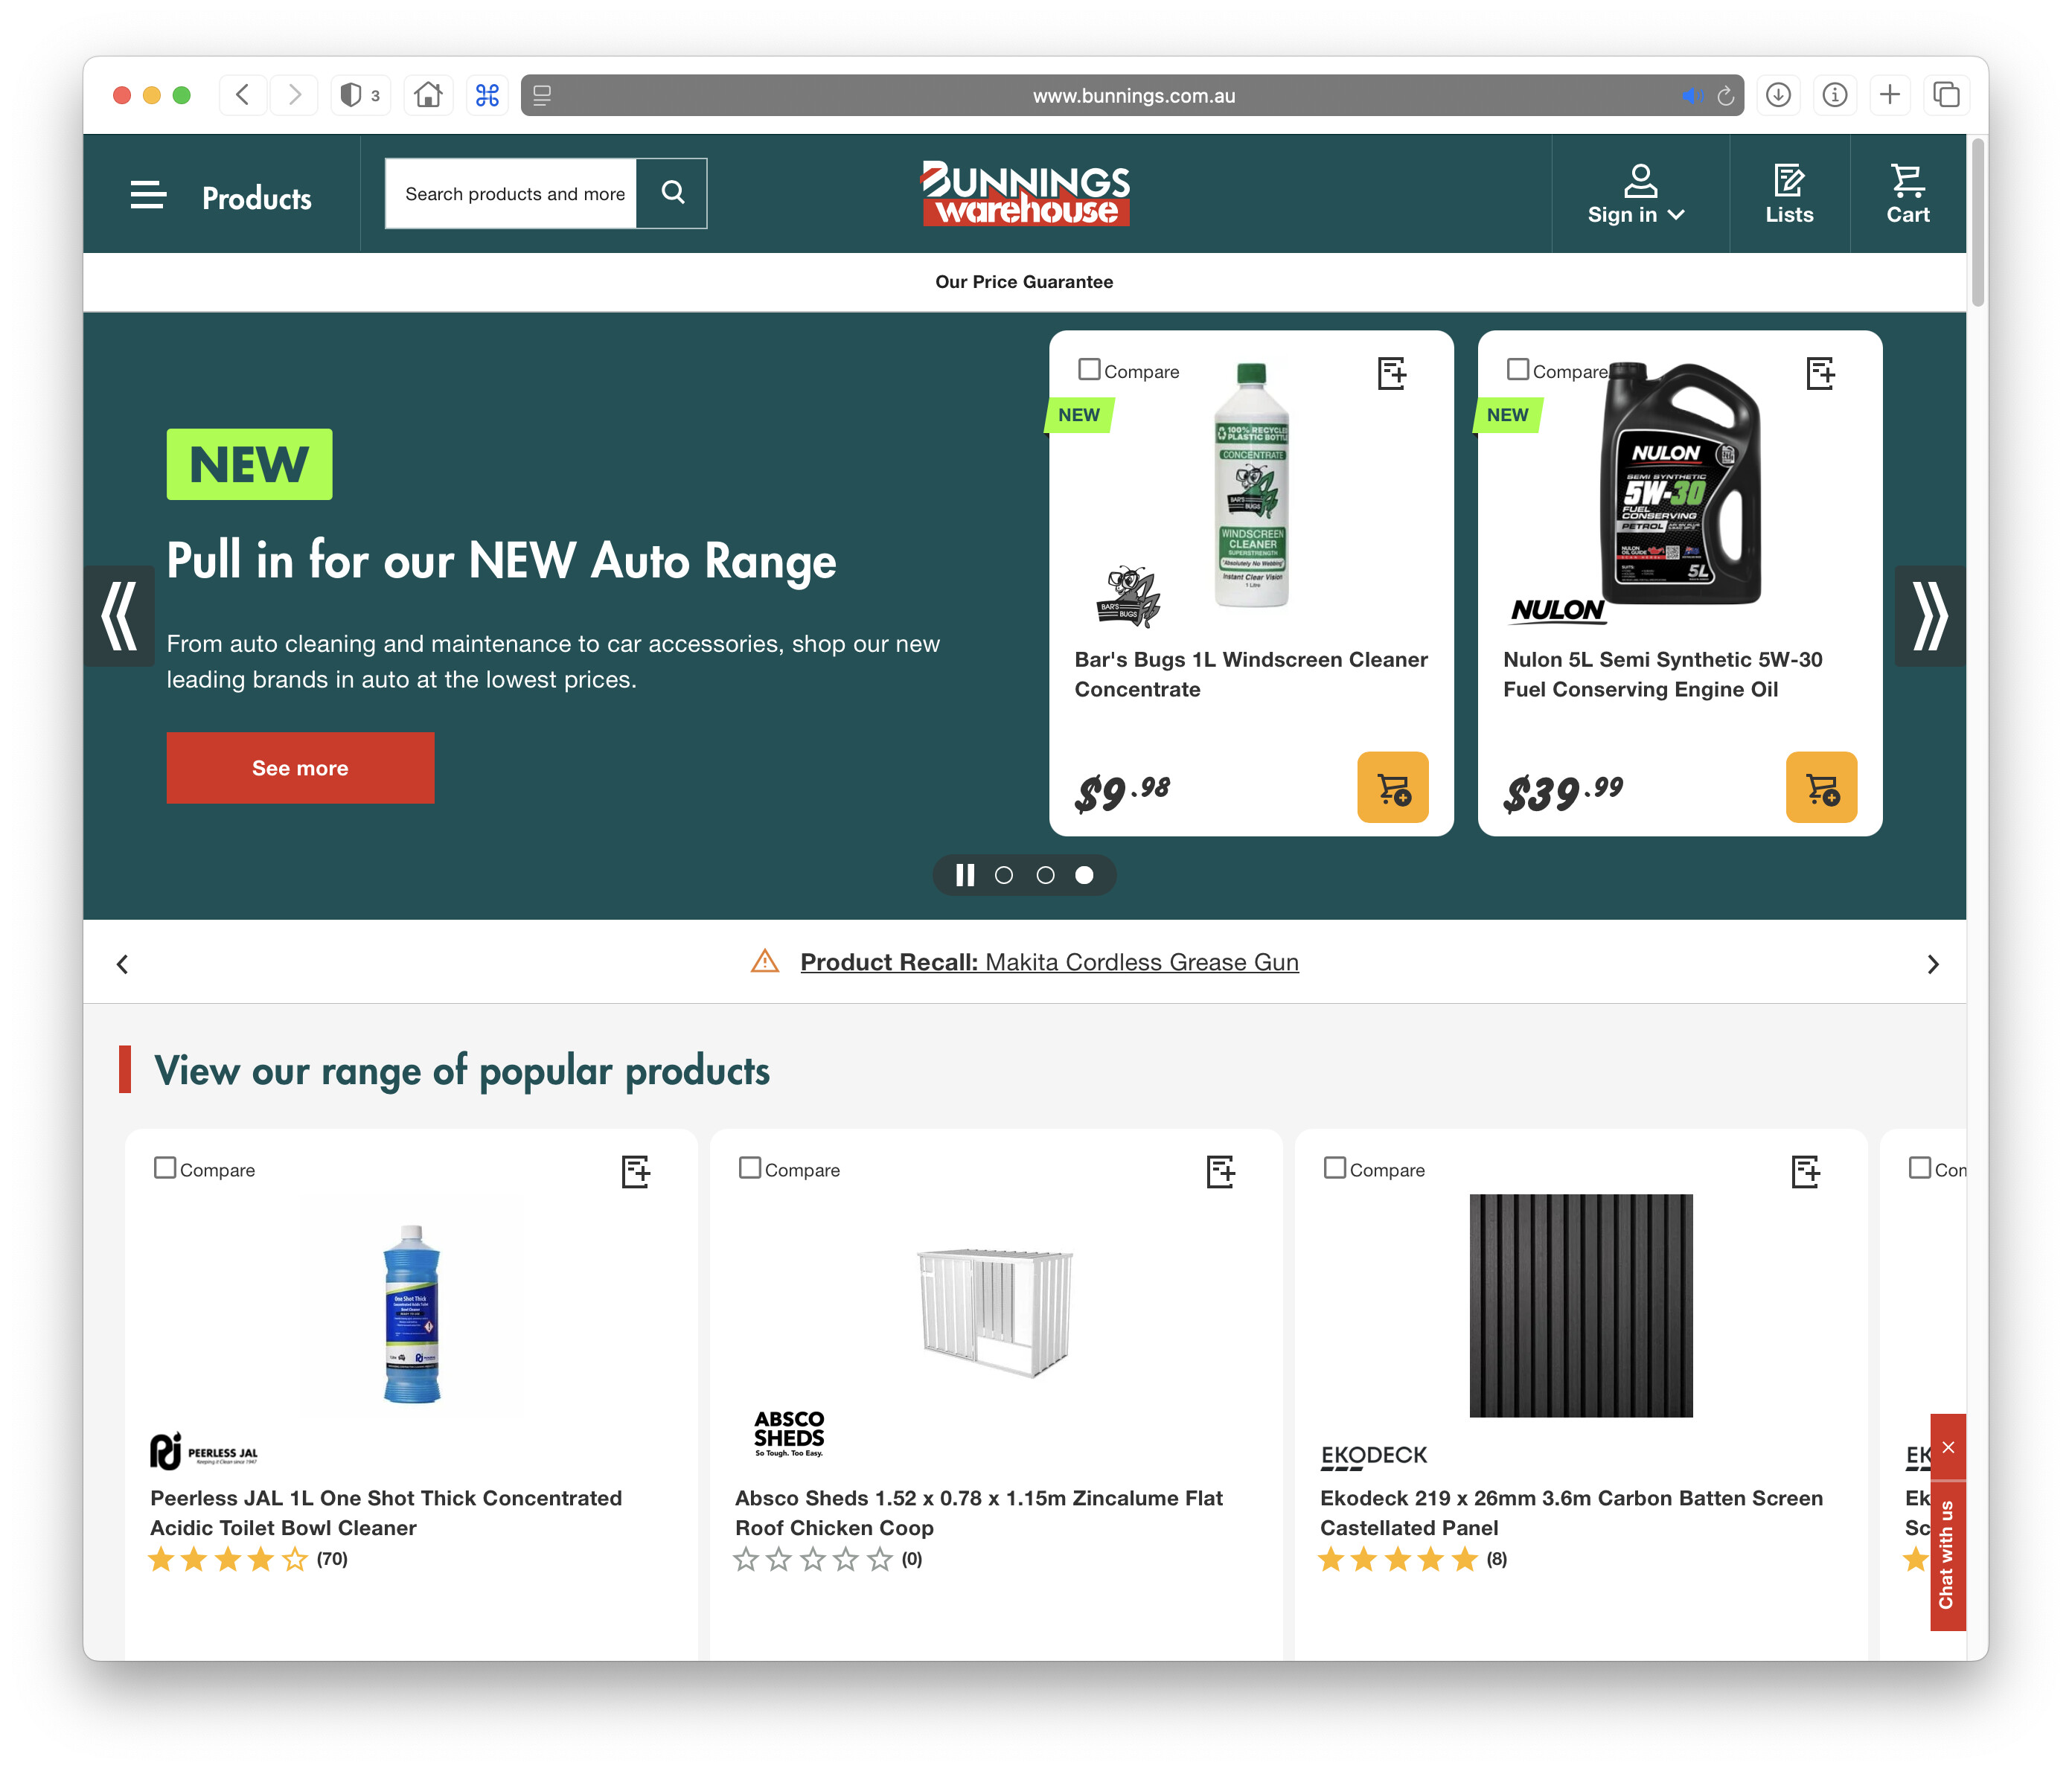Viewport: 2072px width, 1771px height.
Task: Open the Products hamburger menu
Action: tap(148, 195)
